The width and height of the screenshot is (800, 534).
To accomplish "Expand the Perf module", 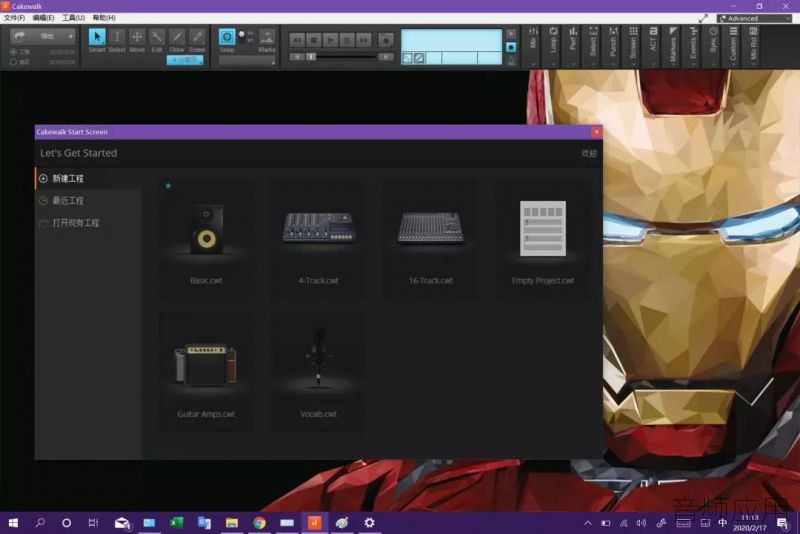I will (x=573, y=46).
